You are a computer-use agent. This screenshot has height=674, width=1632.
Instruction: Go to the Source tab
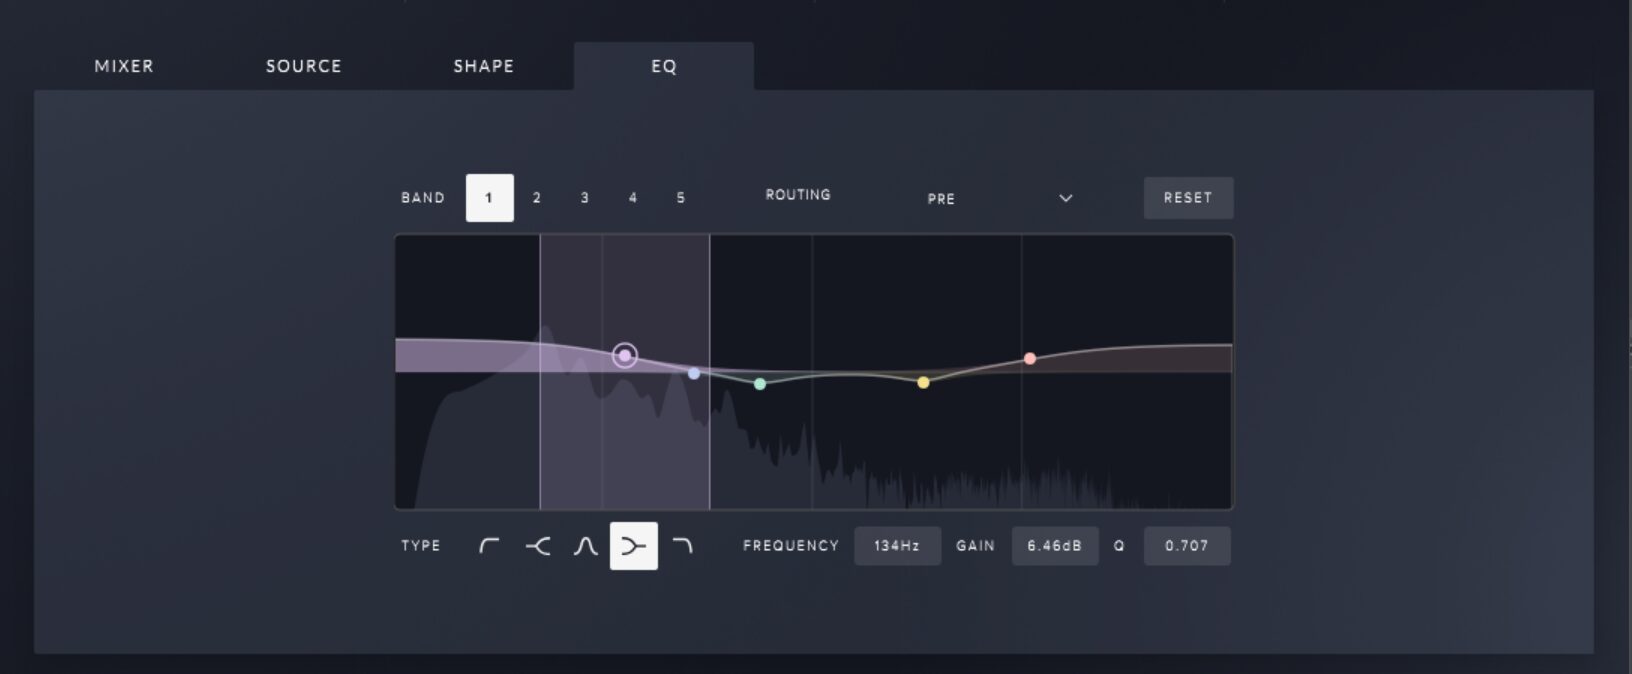(x=303, y=66)
